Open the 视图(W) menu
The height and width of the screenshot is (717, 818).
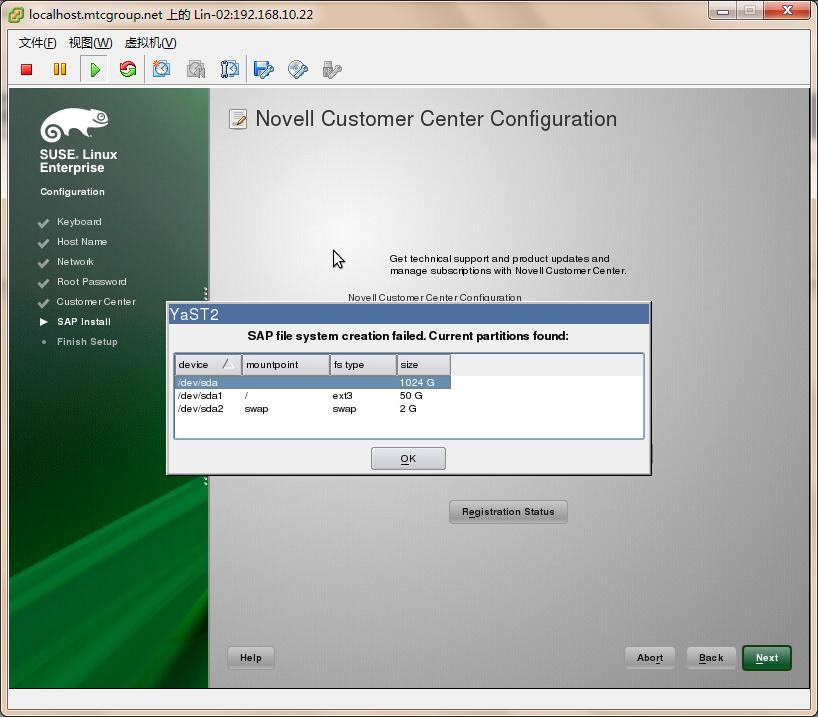pos(90,43)
